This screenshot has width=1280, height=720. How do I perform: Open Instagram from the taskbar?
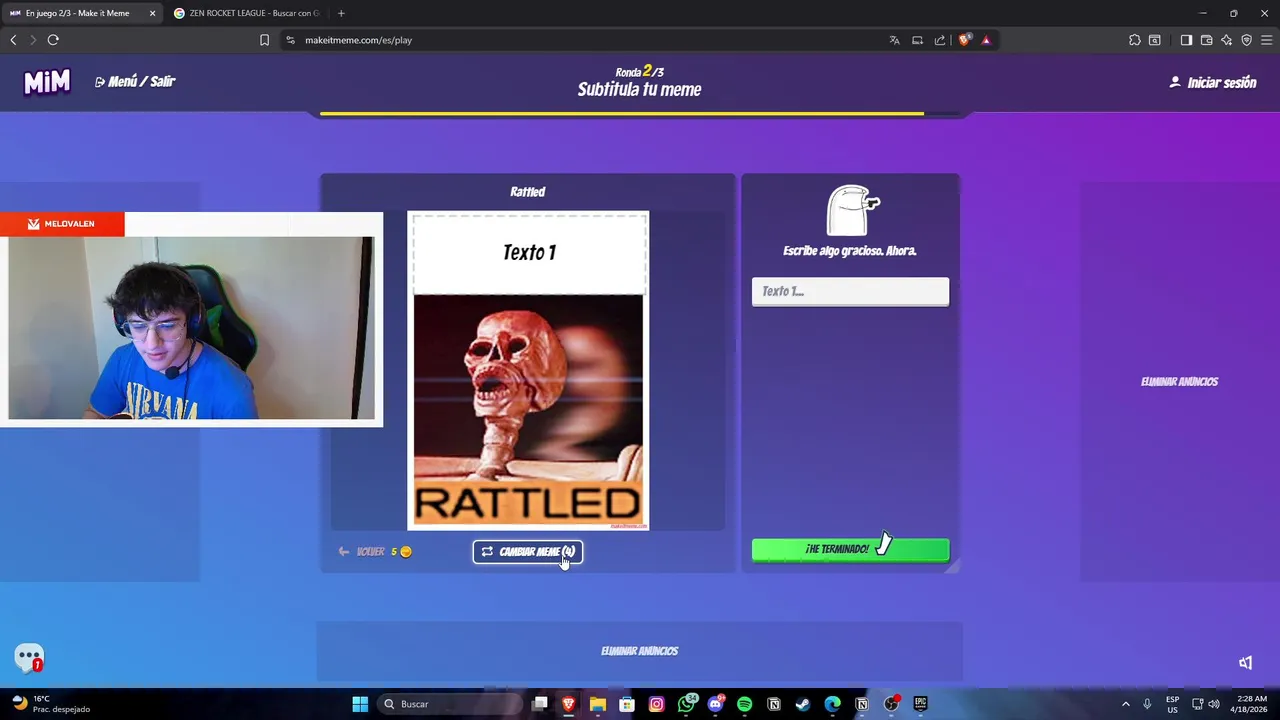click(656, 704)
